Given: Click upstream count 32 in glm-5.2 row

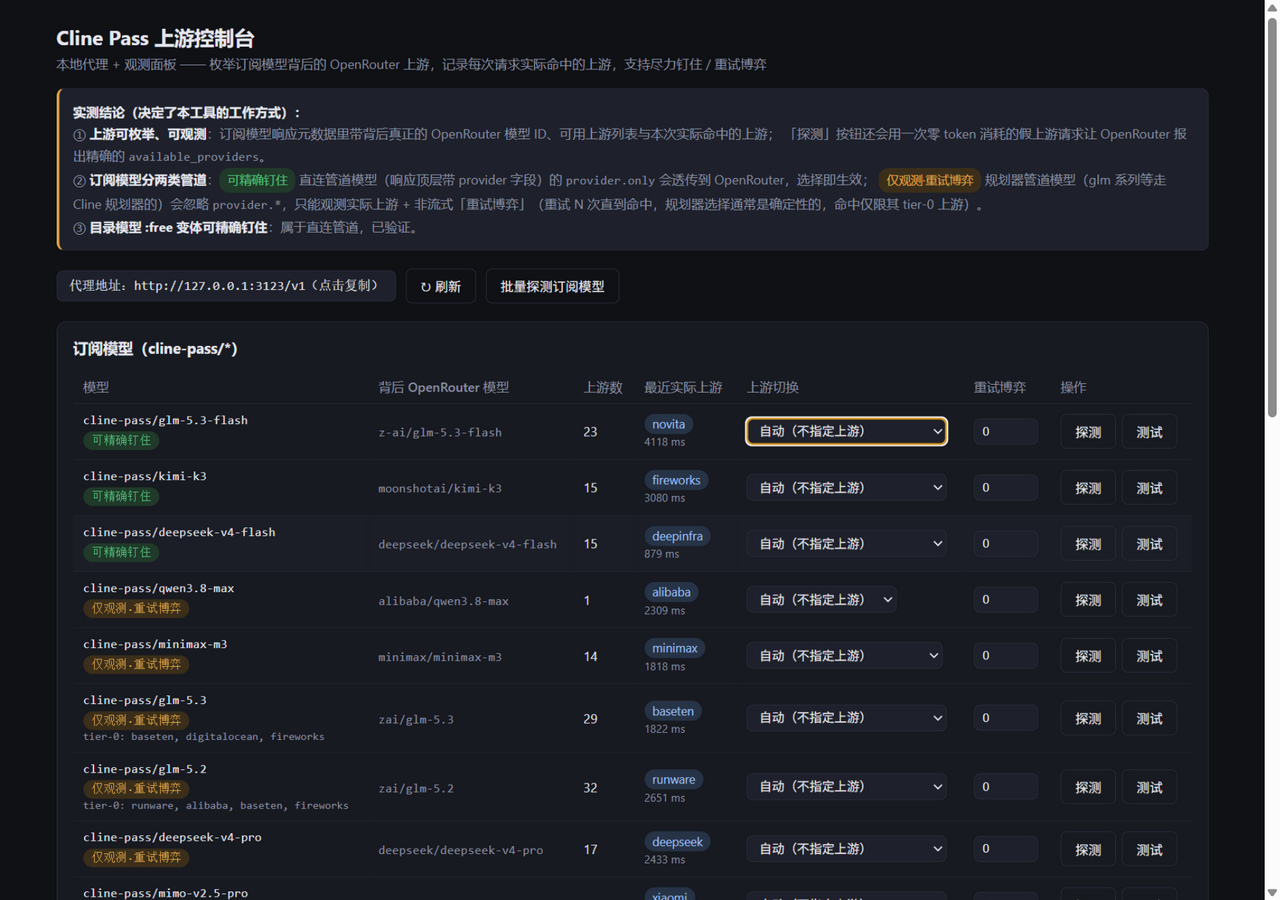Looking at the screenshot, I should point(590,788).
